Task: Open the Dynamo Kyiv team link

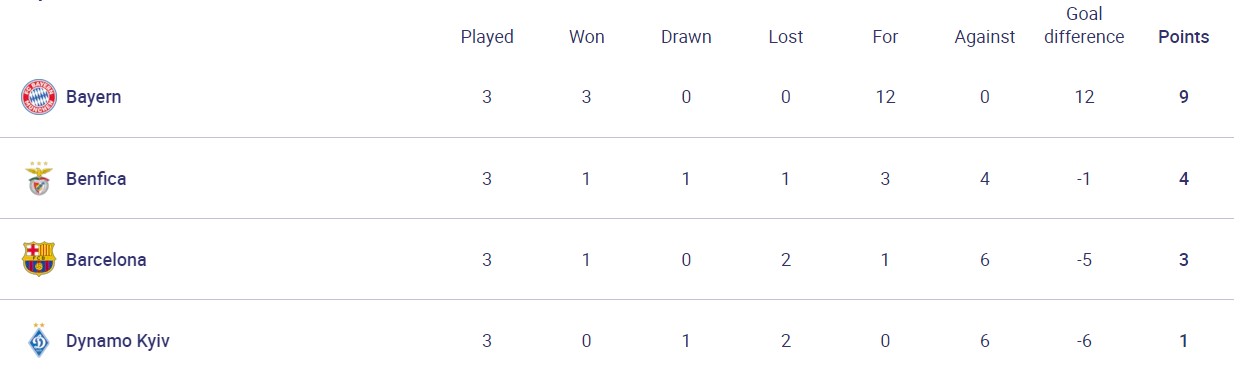Action: tap(118, 341)
